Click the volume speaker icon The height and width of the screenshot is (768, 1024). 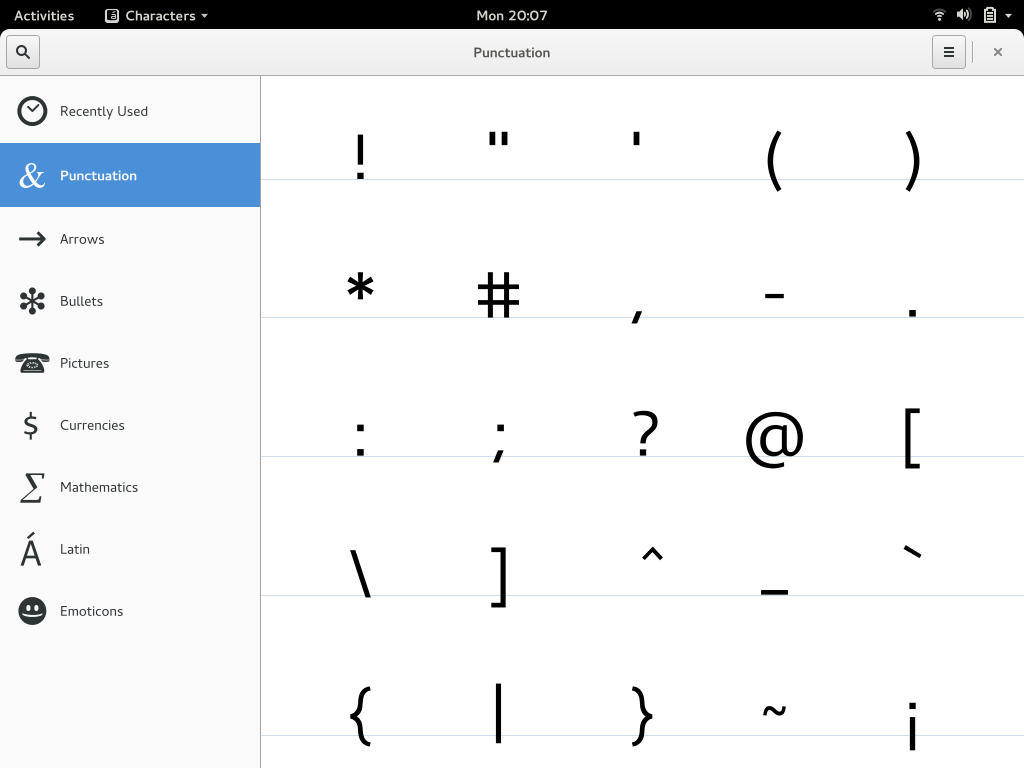pos(963,15)
